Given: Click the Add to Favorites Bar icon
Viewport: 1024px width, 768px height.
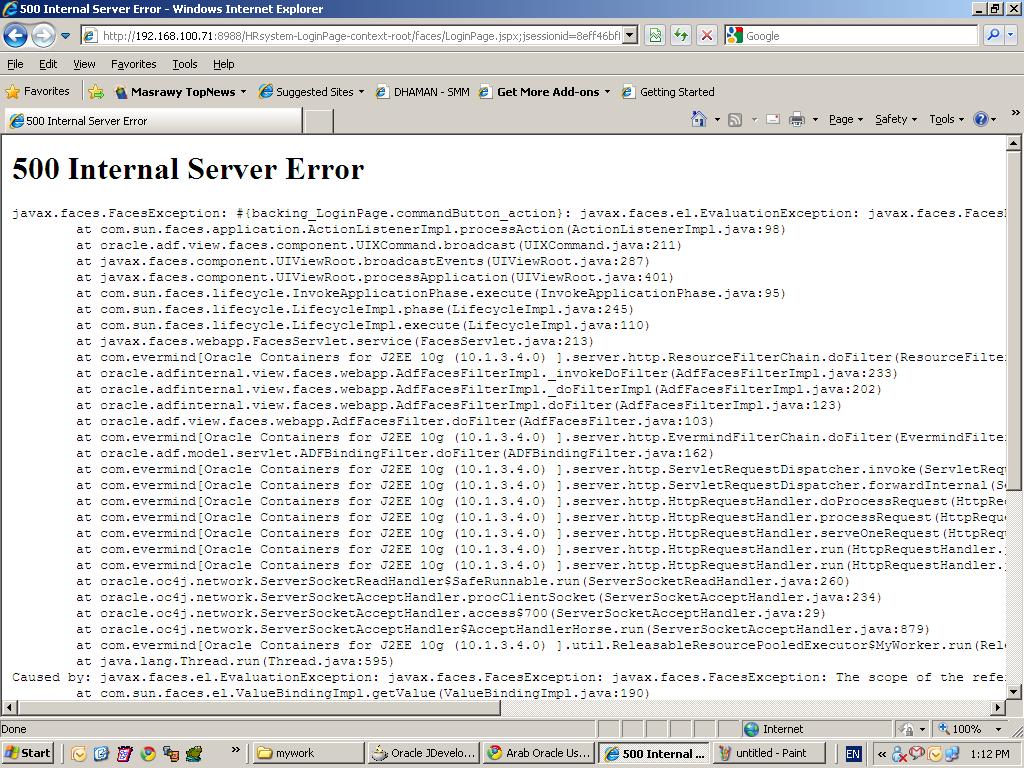Looking at the screenshot, I should point(96,92).
